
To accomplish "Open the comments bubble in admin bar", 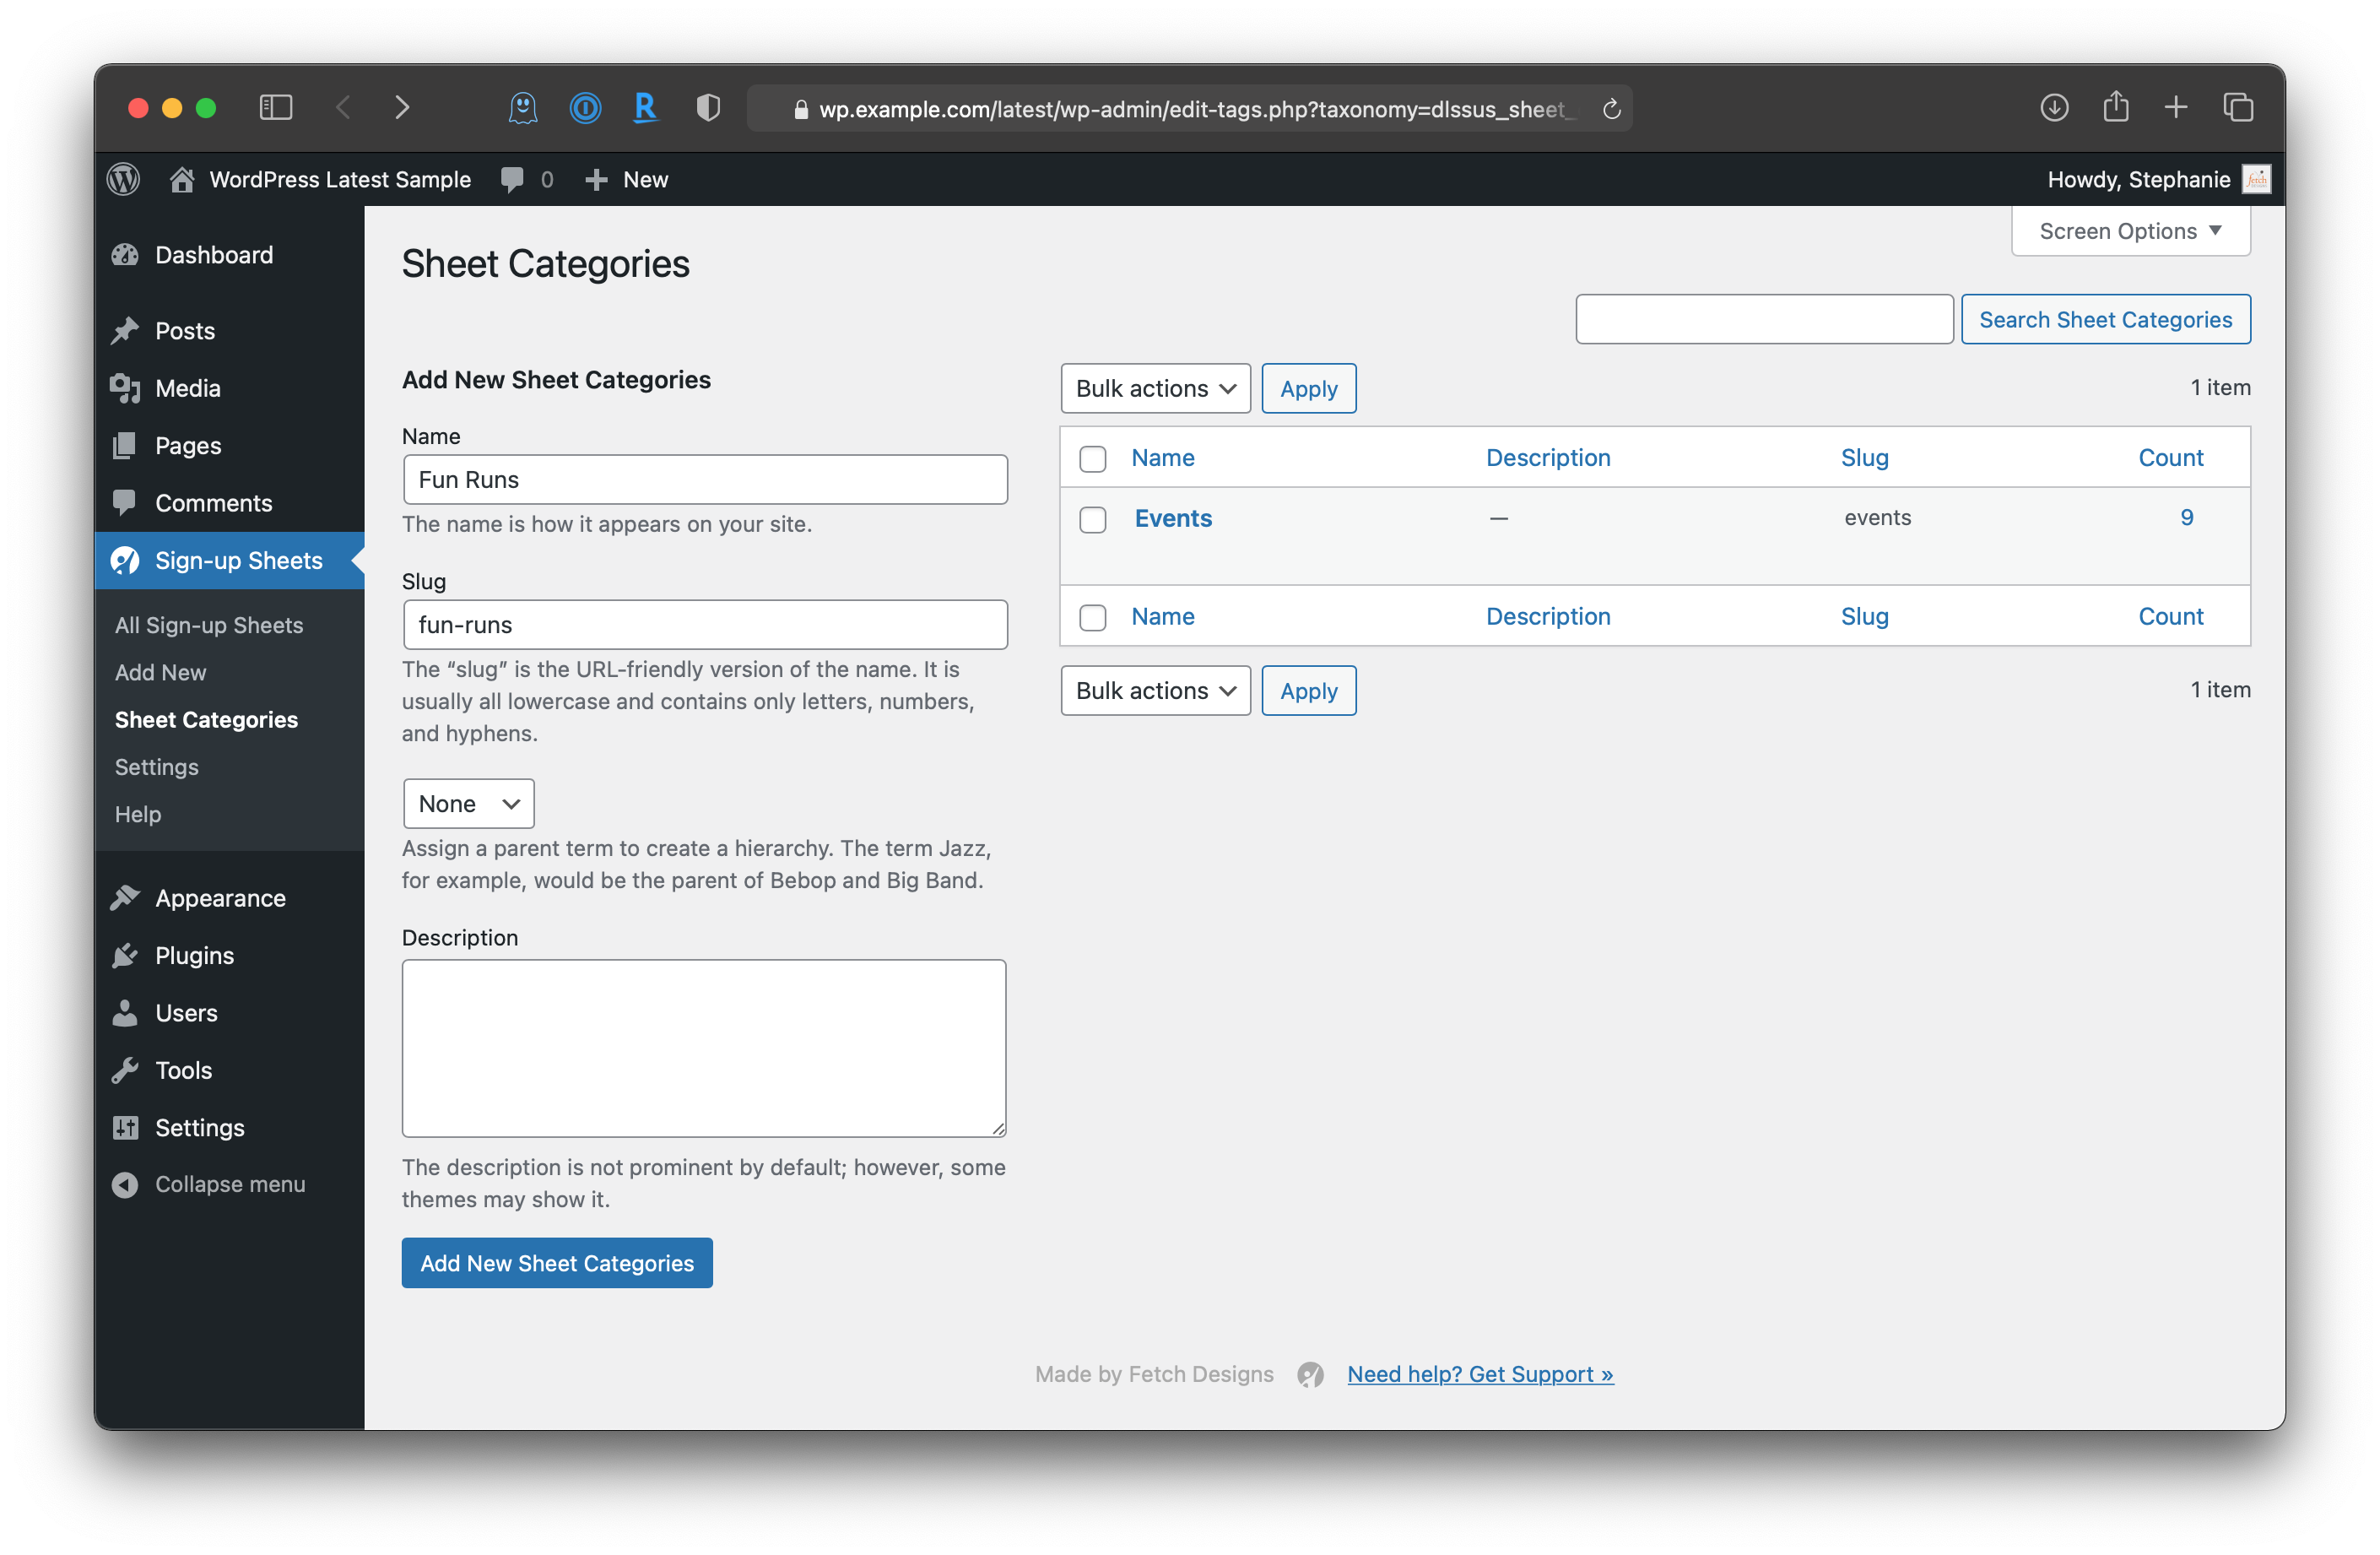I will (513, 180).
